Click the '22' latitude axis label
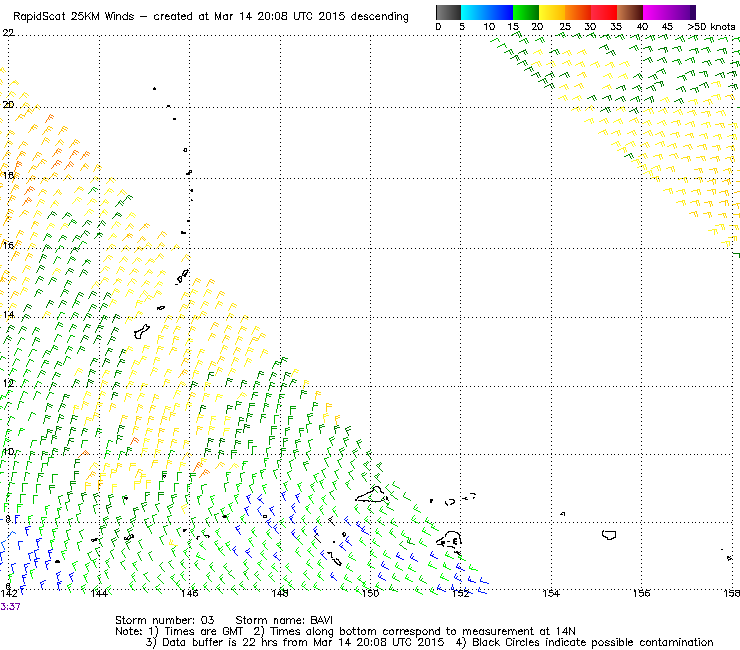 tap(8, 33)
